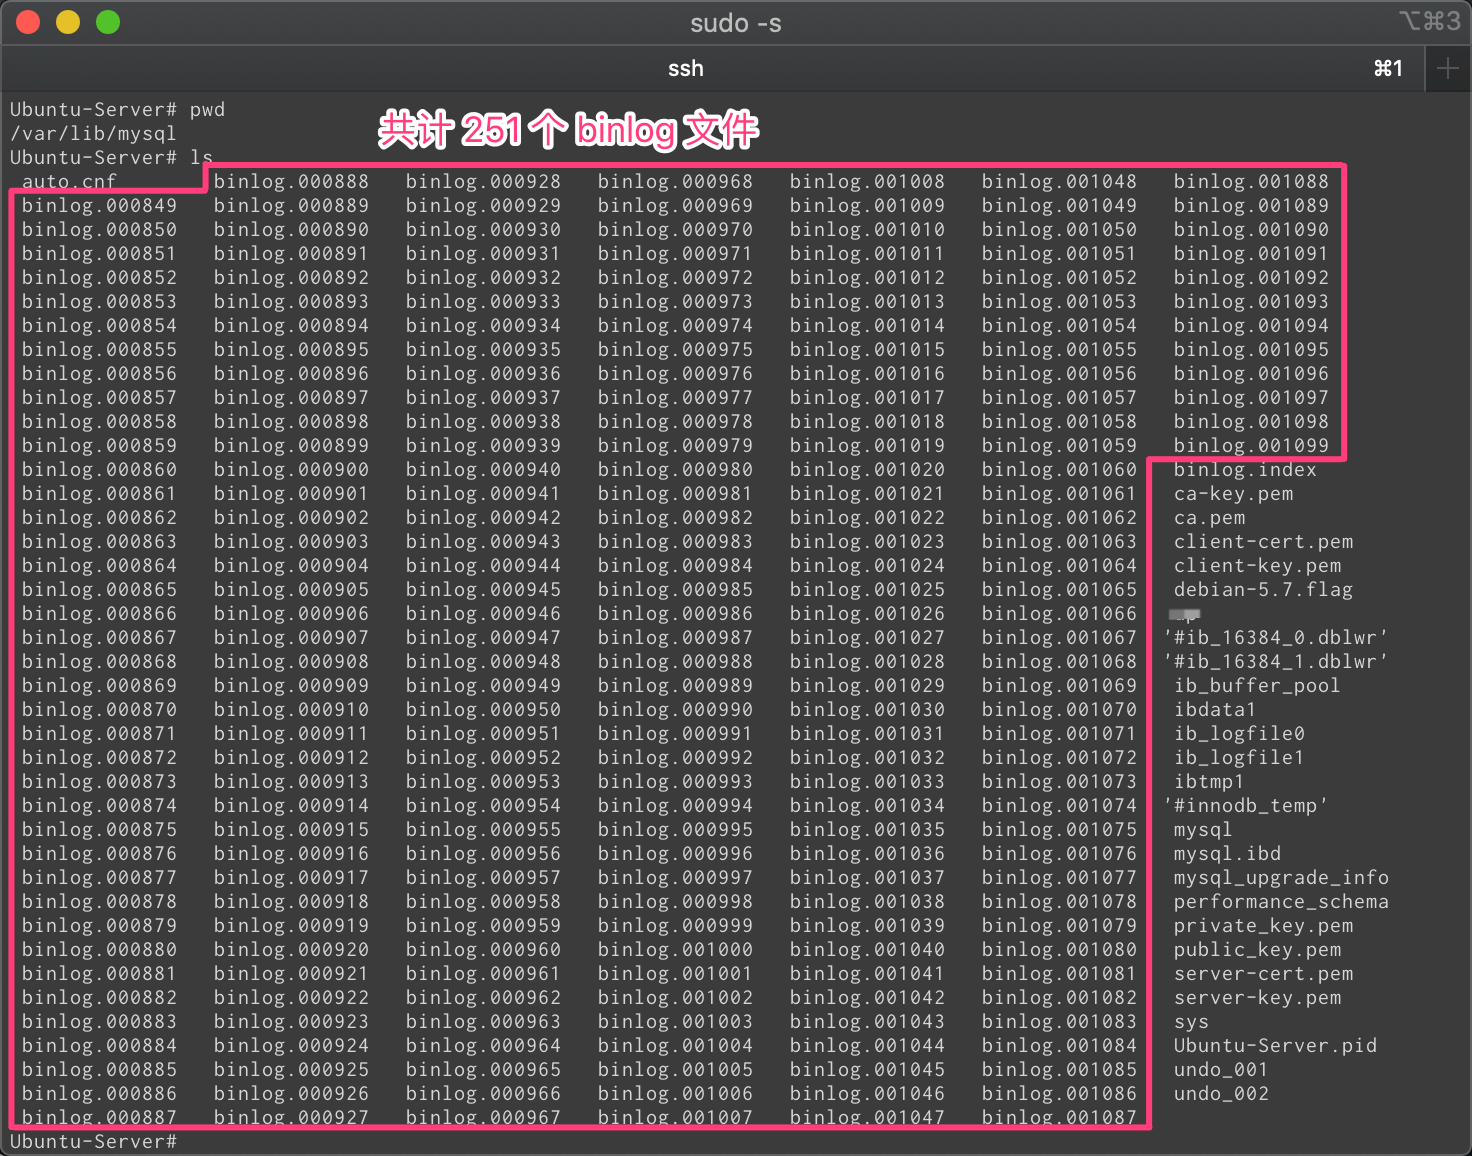Click the 'binlog.index' entry
The image size is (1472, 1156).
pos(1245,470)
